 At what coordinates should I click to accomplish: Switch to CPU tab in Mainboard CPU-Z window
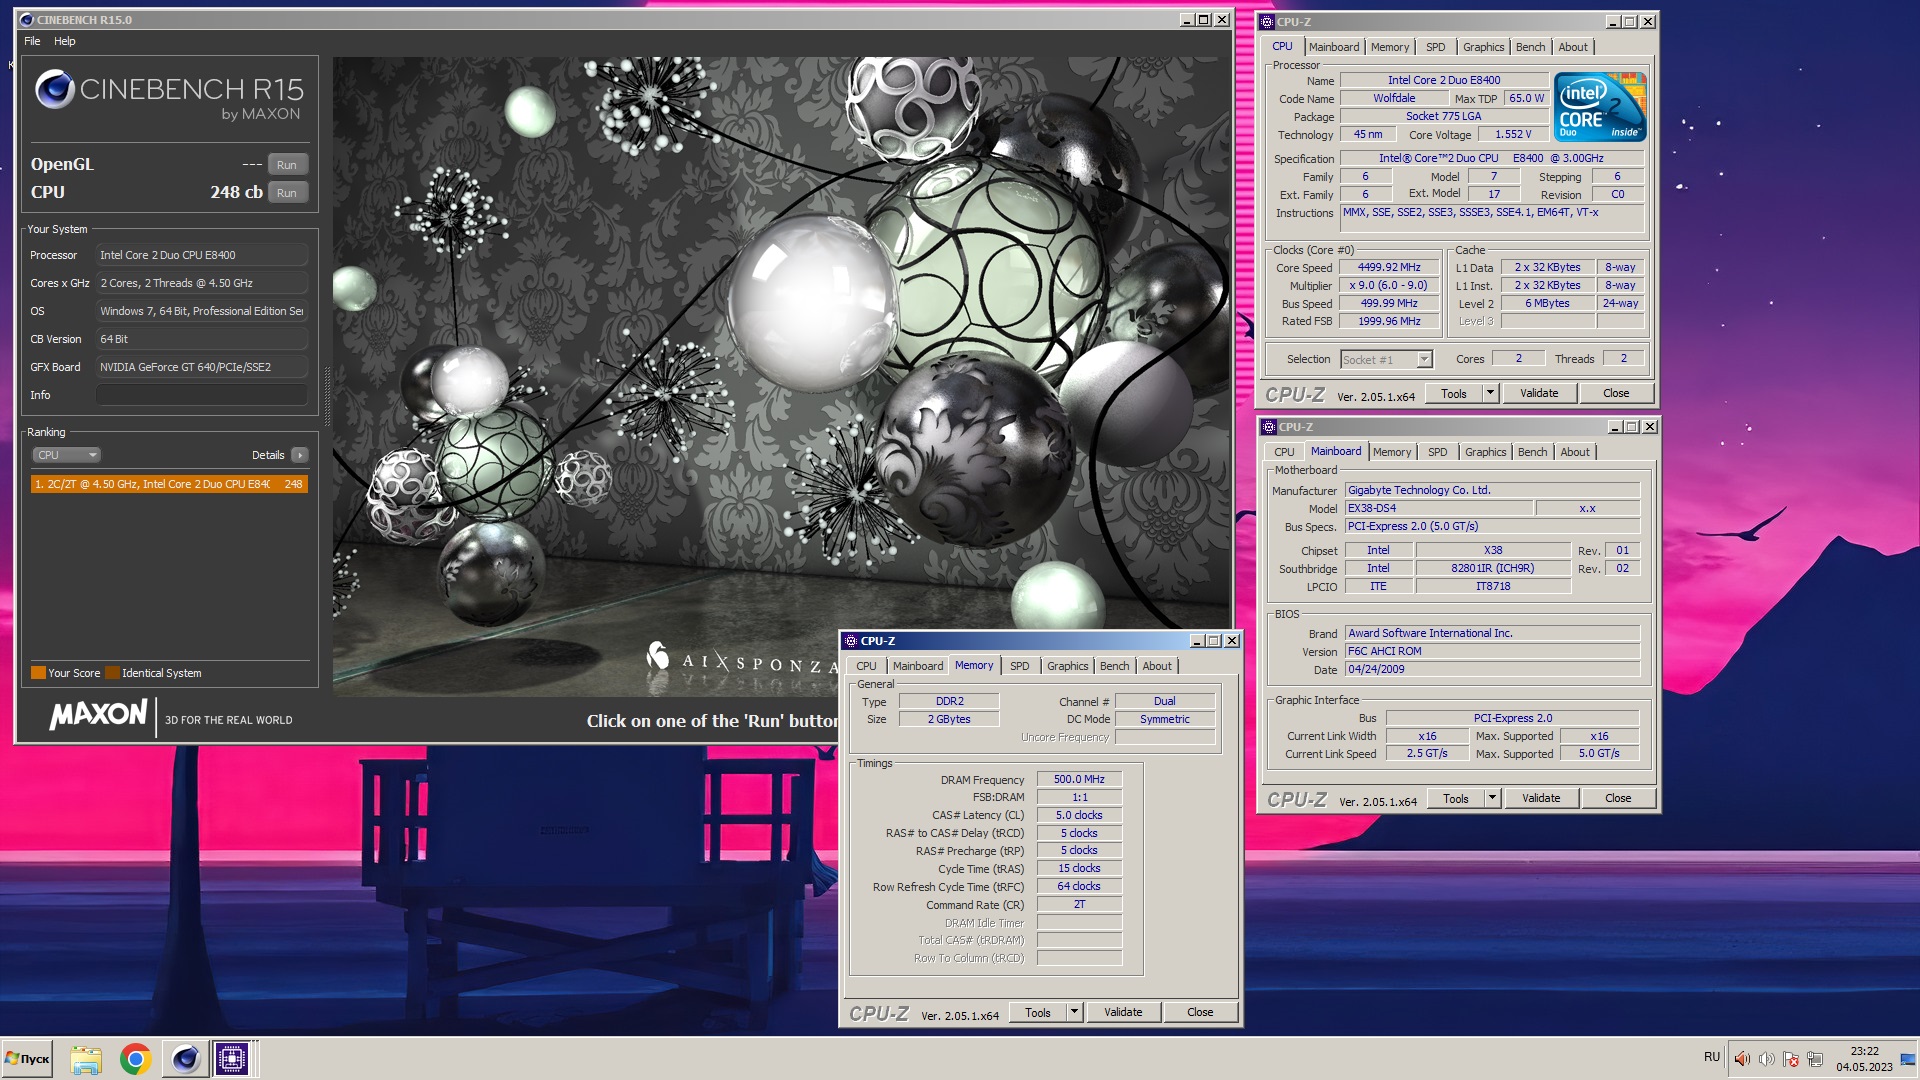[1284, 452]
